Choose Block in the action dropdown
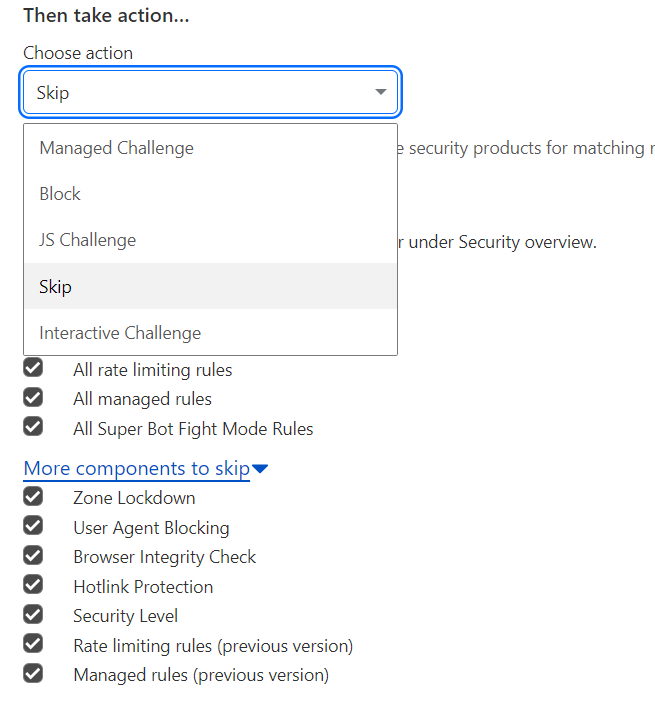655x706 pixels. [210, 194]
